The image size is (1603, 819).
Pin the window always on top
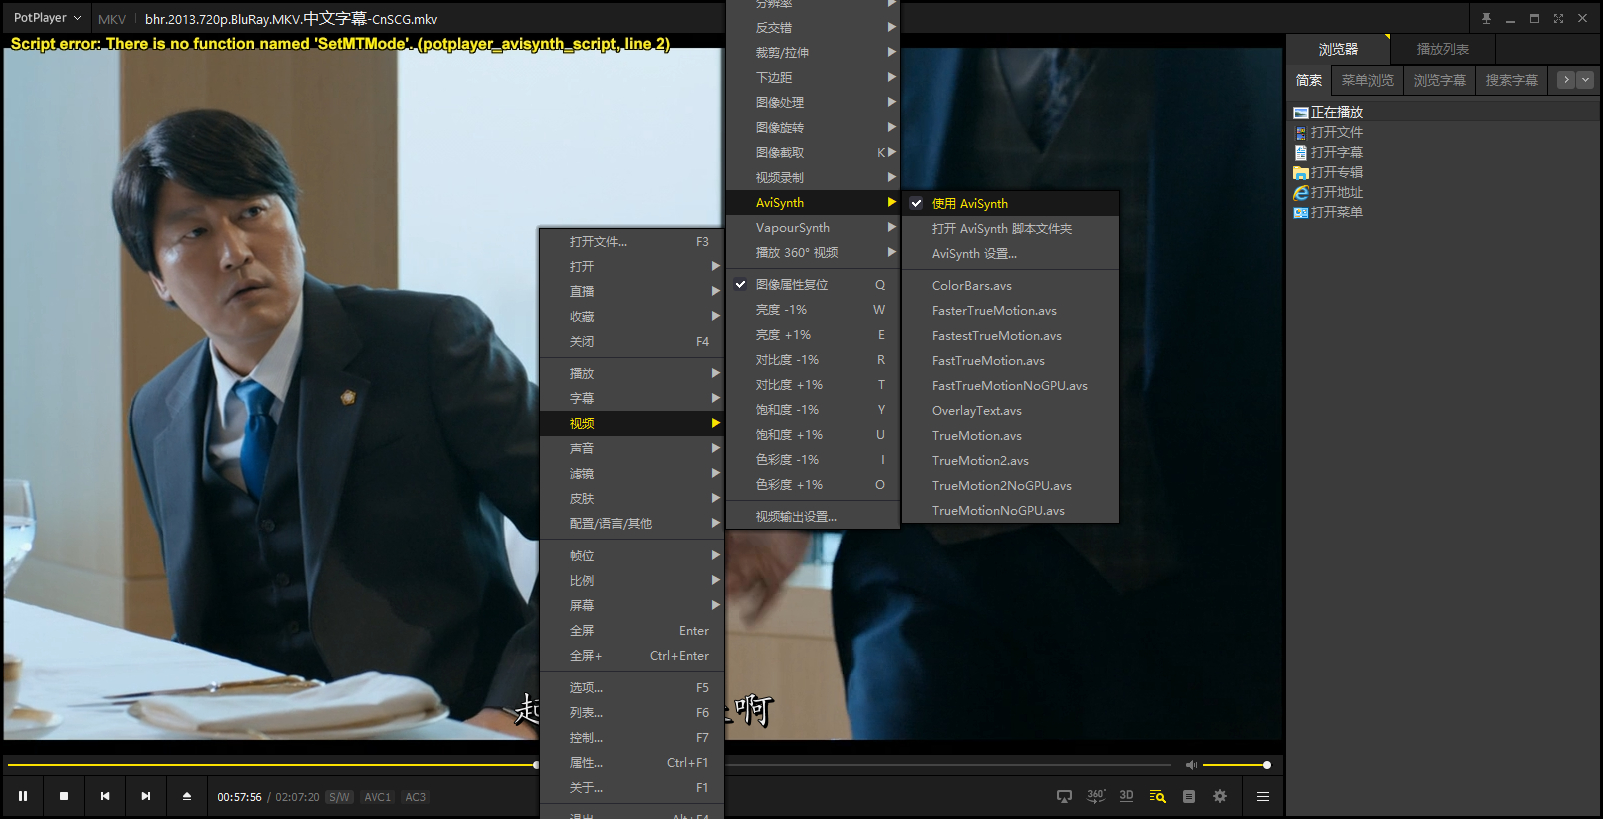(1486, 18)
